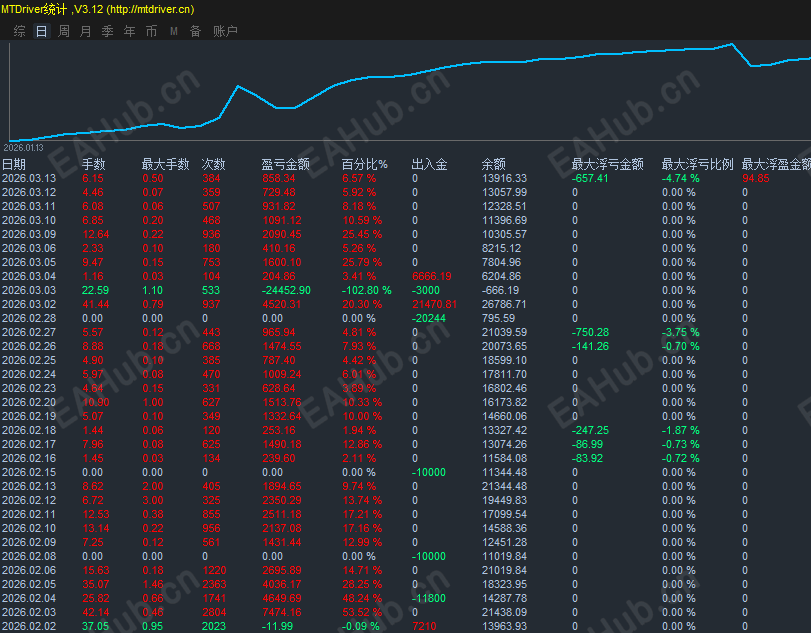This screenshot has height=633, width=811.
Task: Switch to the M tab
Action: 174,31
